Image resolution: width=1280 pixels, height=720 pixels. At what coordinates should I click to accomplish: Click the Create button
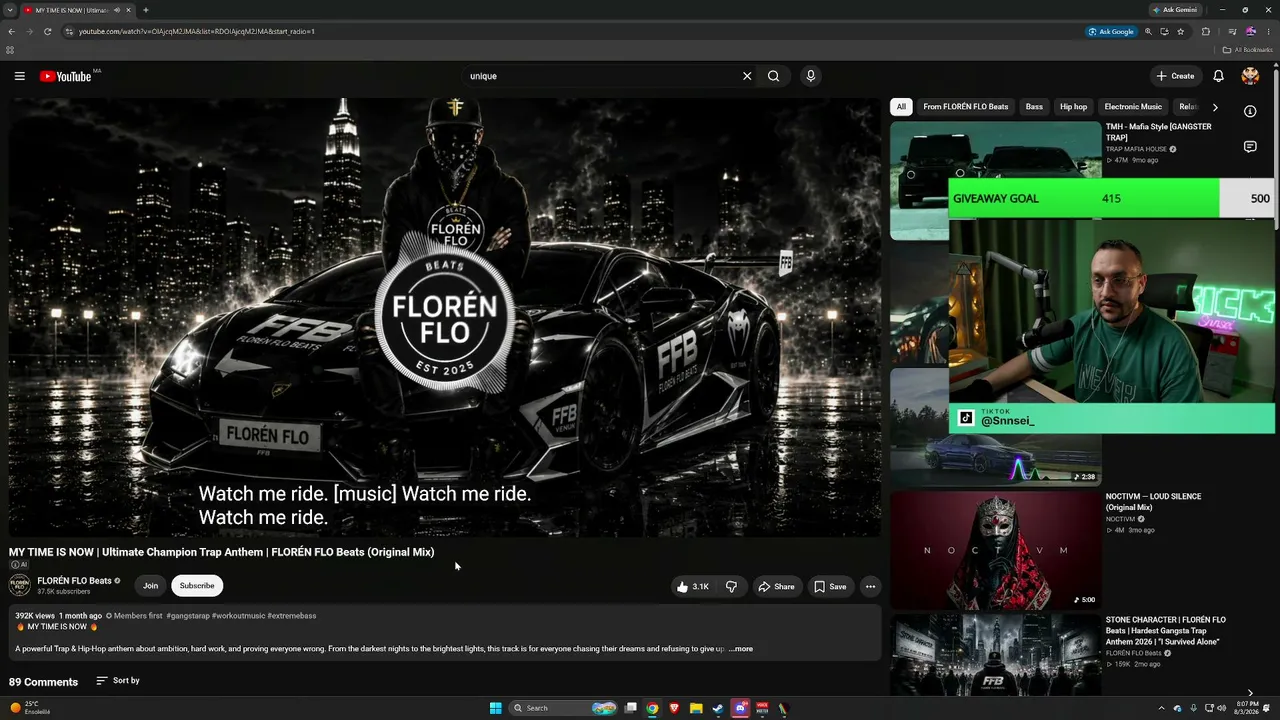(1175, 76)
